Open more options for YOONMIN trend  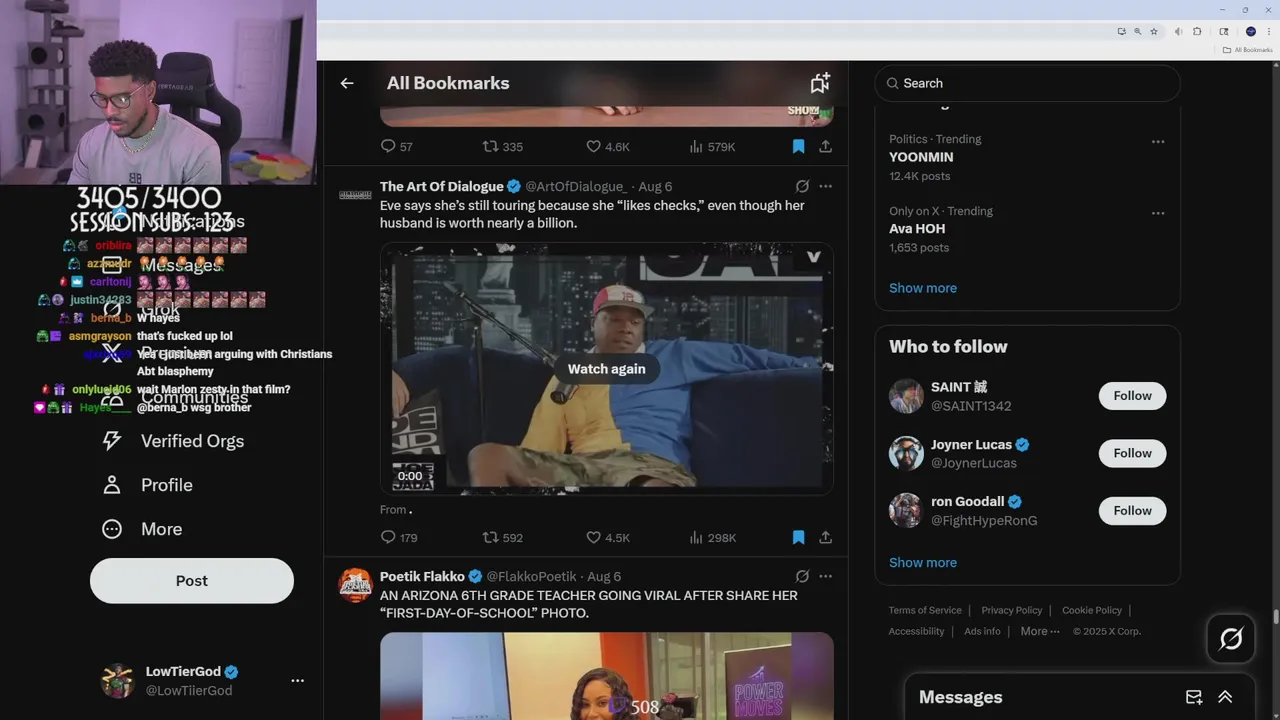coord(1158,141)
